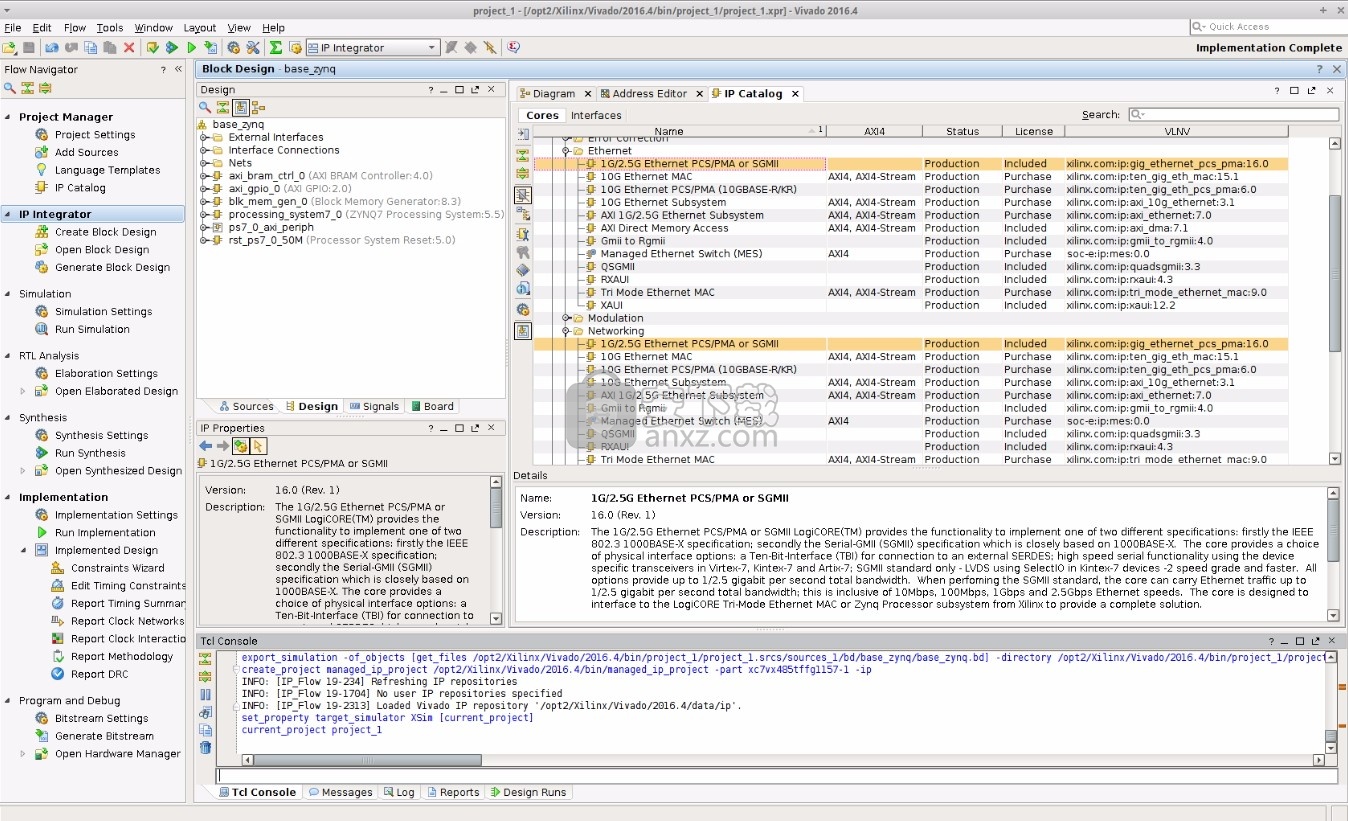Open the Design Runs tab
This screenshot has height=821, width=1348.
527,792
